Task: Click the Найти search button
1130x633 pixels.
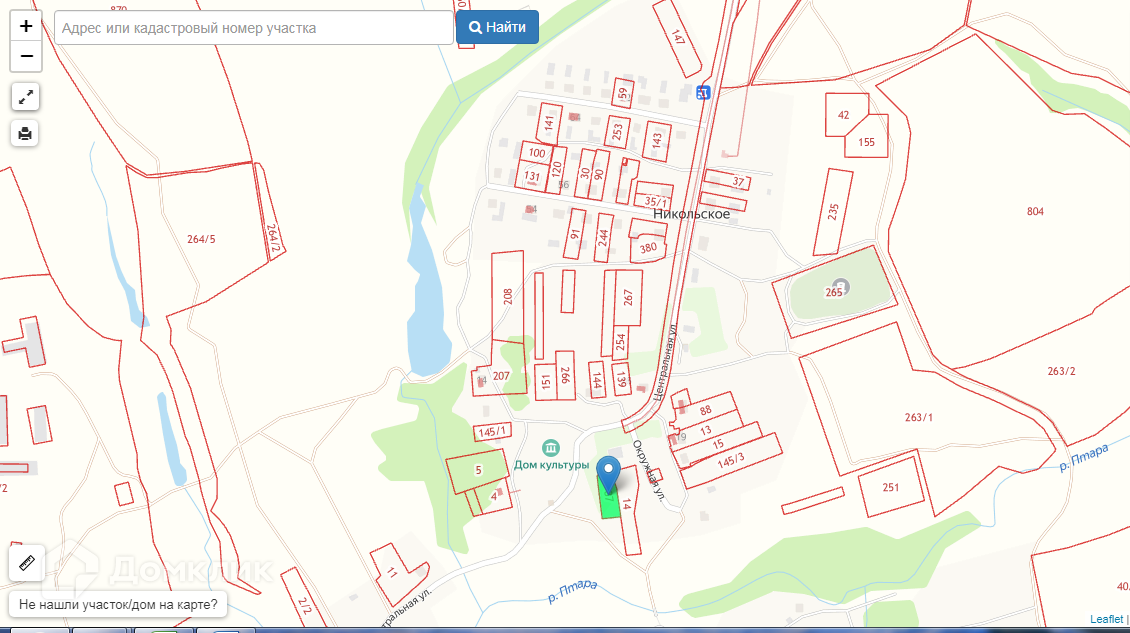Action: [497, 27]
